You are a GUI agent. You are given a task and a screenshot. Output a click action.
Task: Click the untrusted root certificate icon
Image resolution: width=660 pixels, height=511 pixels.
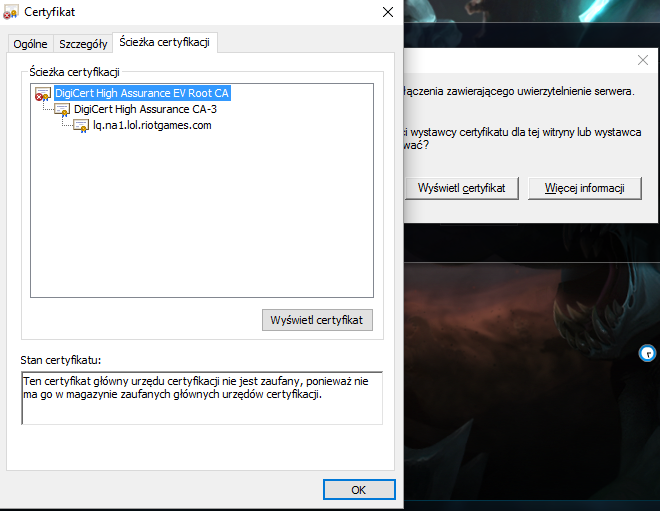(43, 93)
